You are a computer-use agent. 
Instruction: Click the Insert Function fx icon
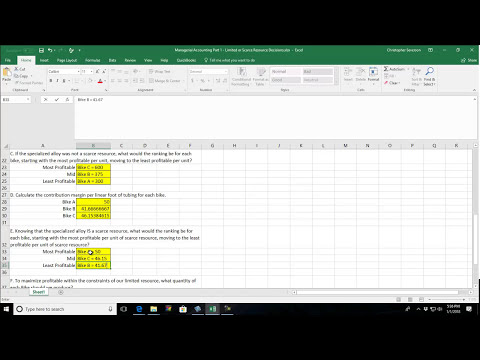67,99
